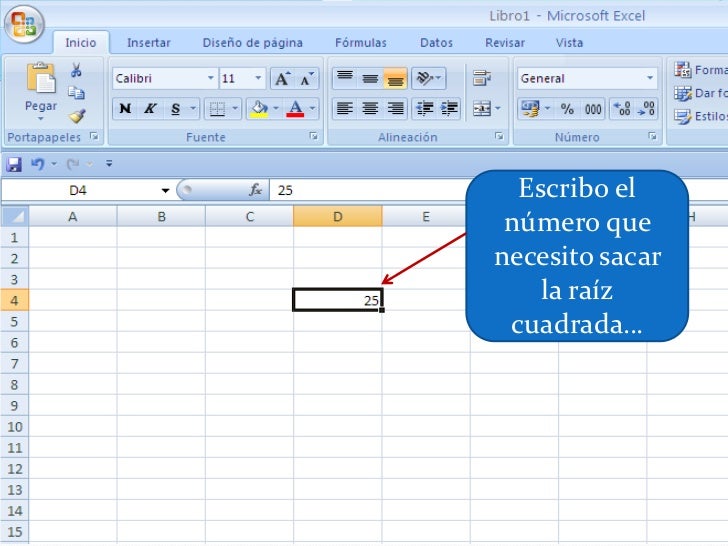Toggle underline formatting (S)

175,109
